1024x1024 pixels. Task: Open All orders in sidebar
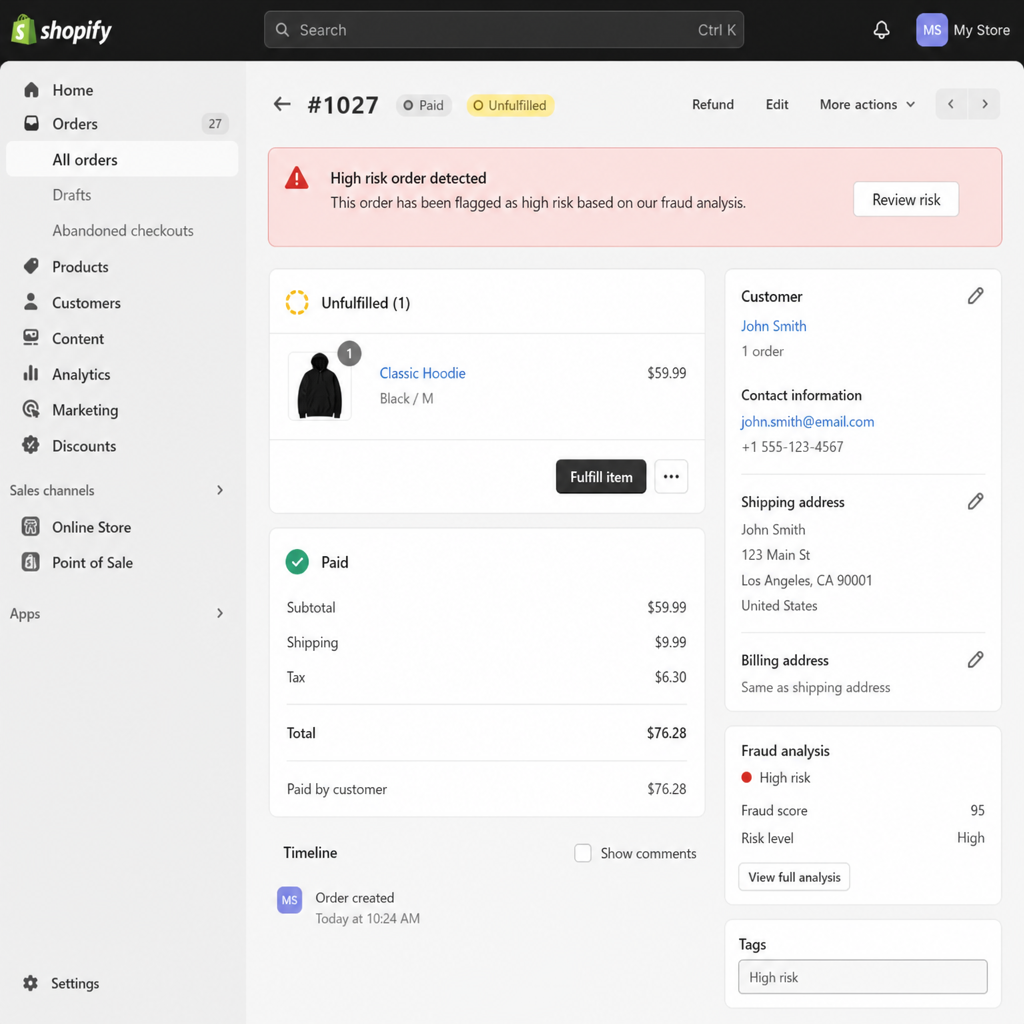122,159
